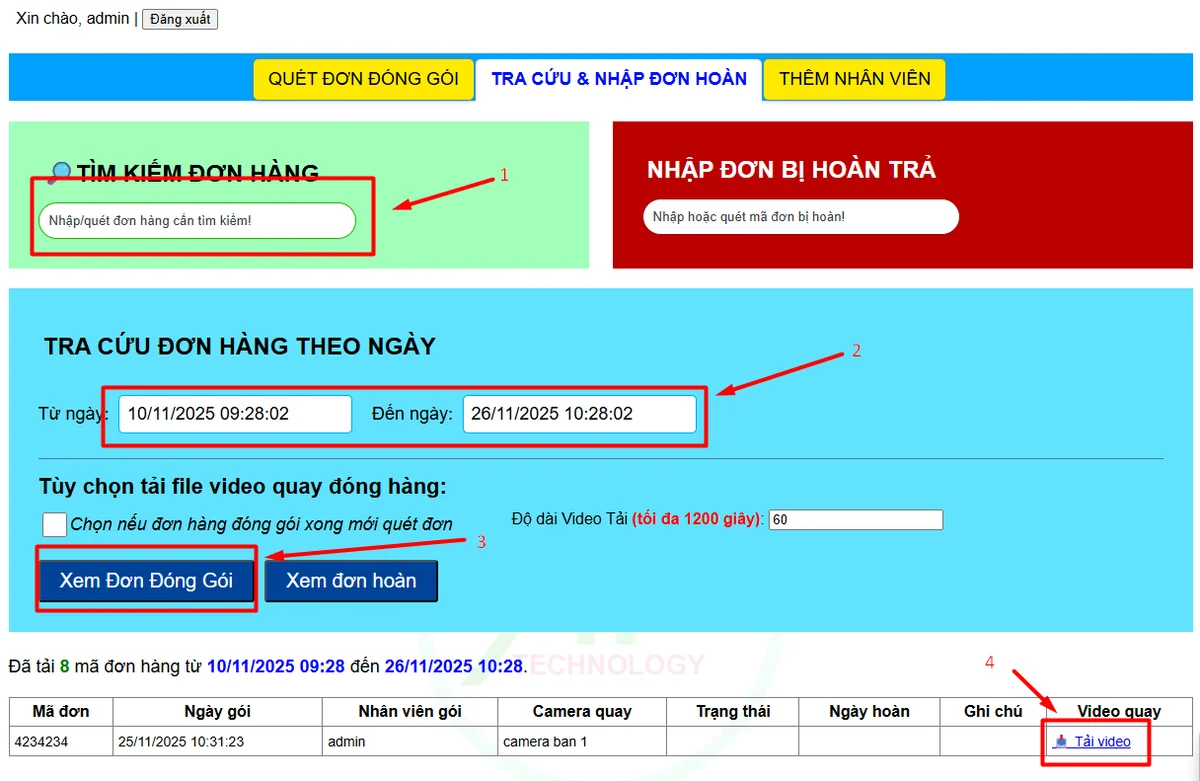
Task: Click the Đăng xuất button
Action: pos(180,18)
